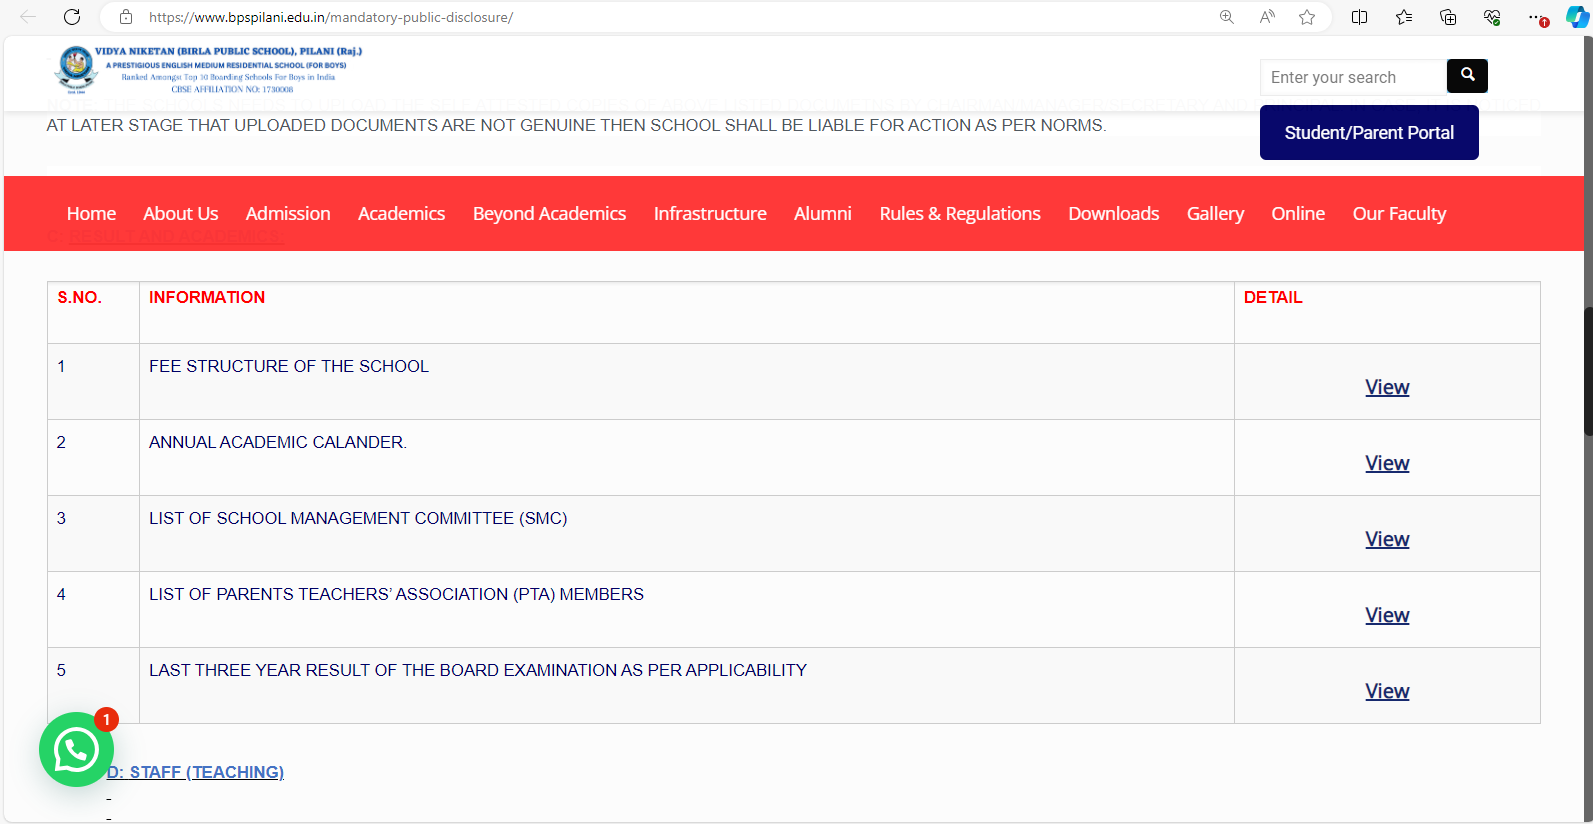Viewport: 1593px width, 824px height.
Task: Open the Collections icon
Action: [x=1448, y=17]
